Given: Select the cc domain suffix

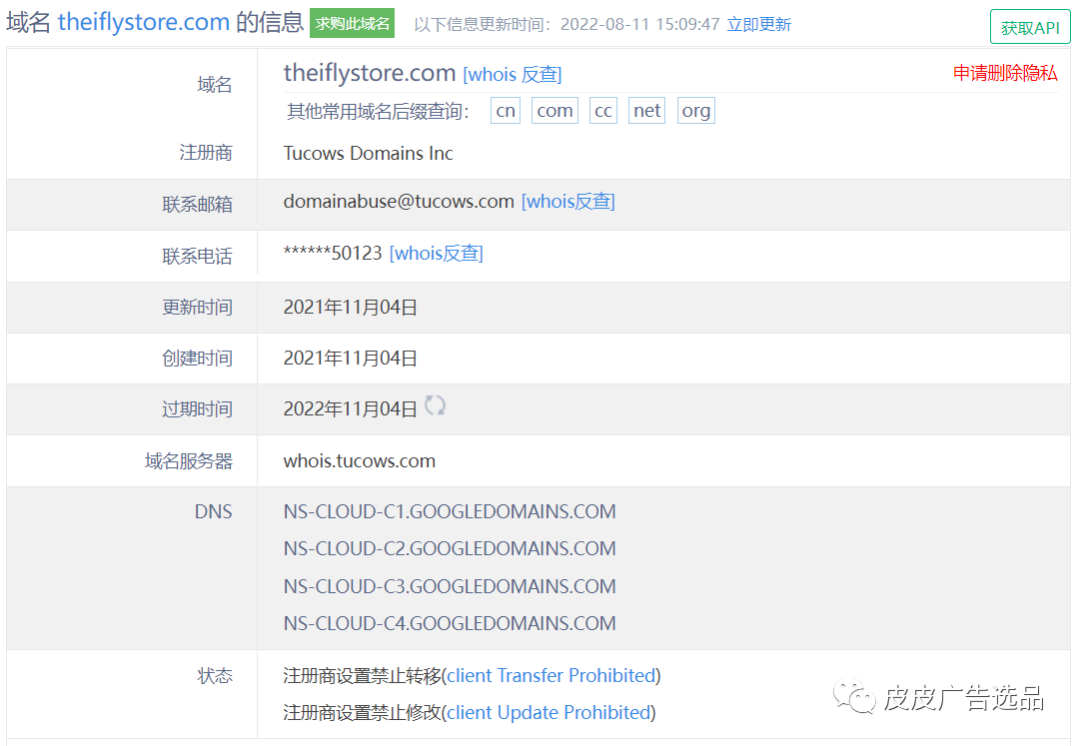Looking at the screenshot, I should point(603,111).
